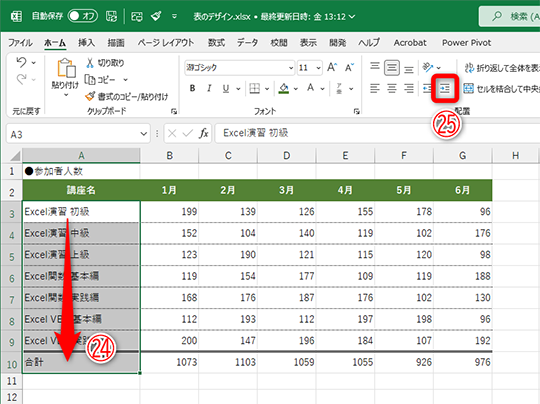Toggle Italic formatting

[209, 89]
